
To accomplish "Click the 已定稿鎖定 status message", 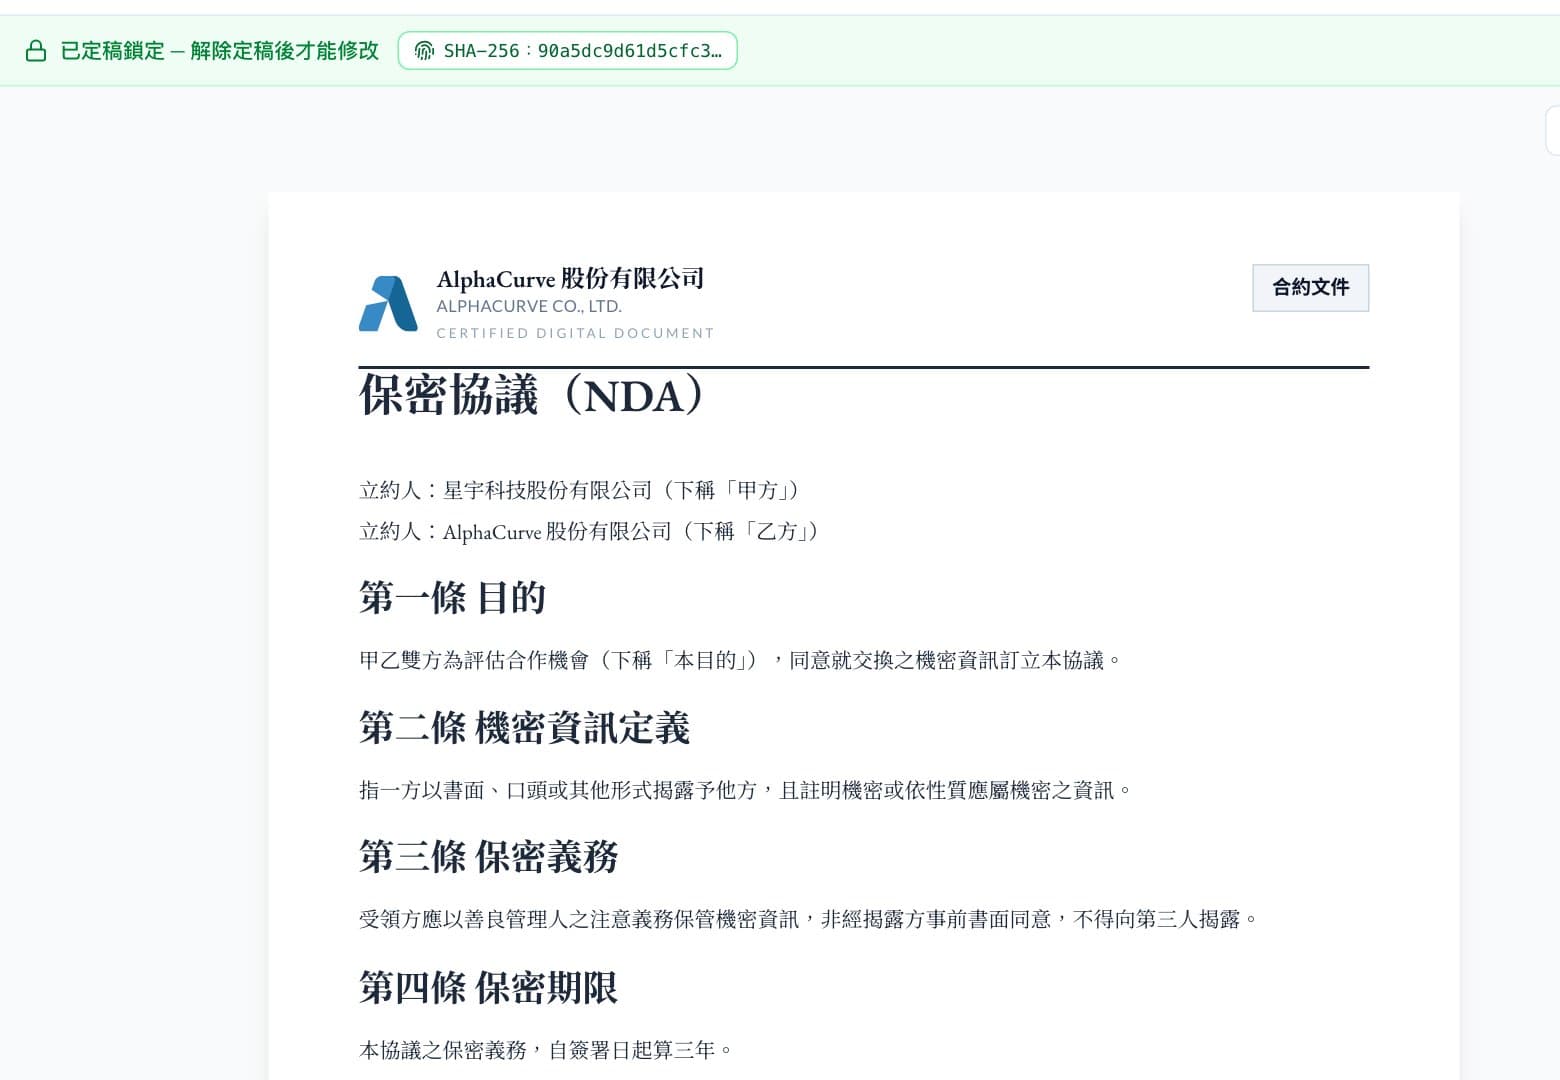I will coord(220,51).
